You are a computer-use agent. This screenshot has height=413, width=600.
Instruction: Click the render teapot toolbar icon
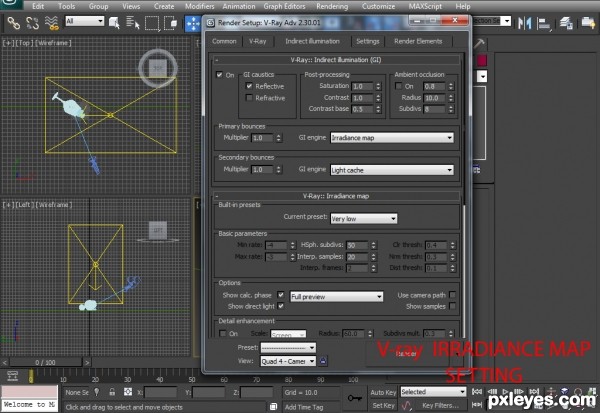coord(588,23)
